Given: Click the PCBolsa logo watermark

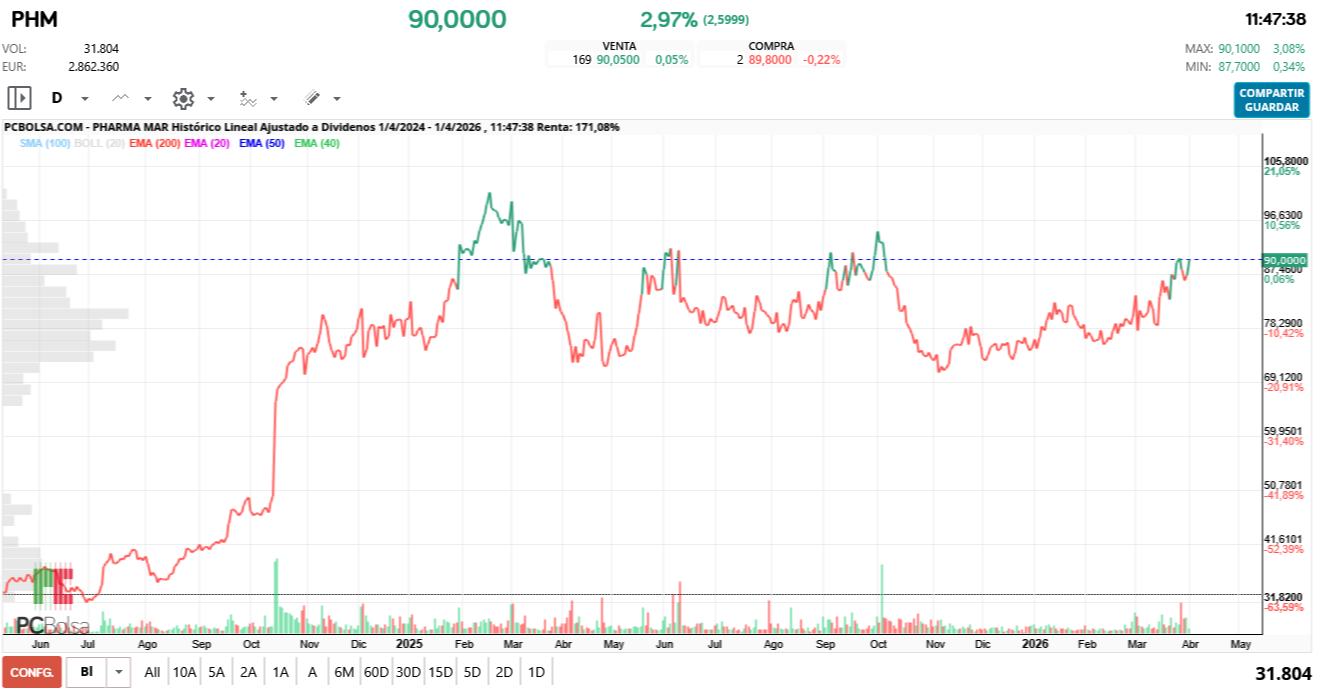Looking at the screenshot, I should (52, 625).
